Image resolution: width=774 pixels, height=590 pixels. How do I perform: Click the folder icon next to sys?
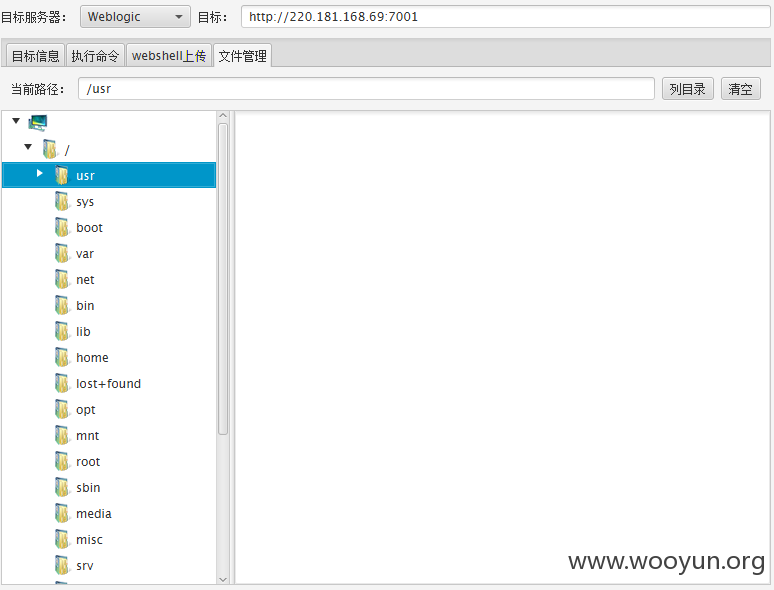[x=62, y=201]
